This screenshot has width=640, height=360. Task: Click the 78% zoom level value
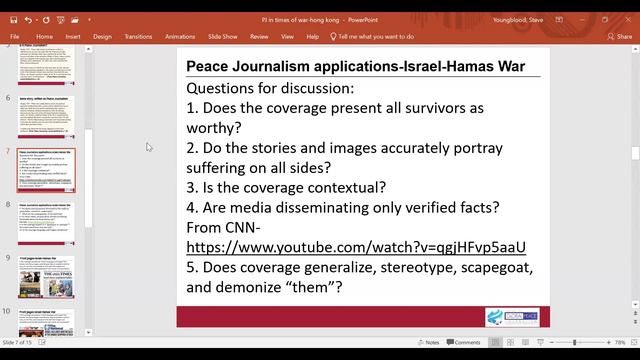click(620, 342)
